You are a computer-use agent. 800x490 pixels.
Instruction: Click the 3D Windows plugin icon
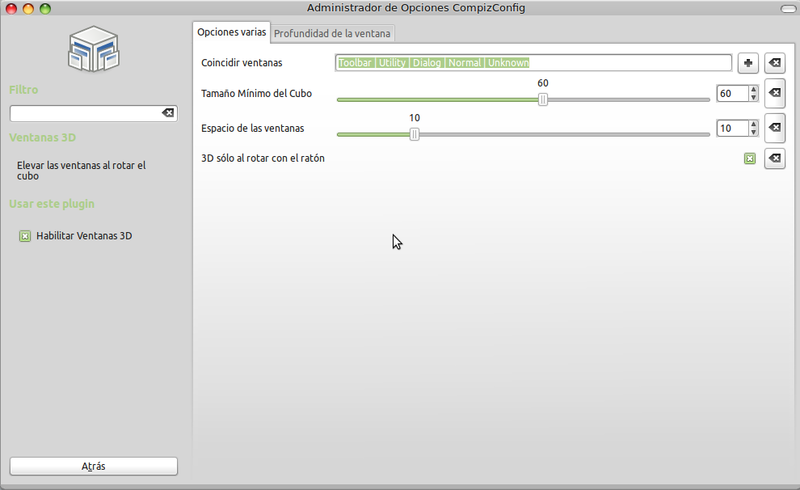[x=94, y=50]
